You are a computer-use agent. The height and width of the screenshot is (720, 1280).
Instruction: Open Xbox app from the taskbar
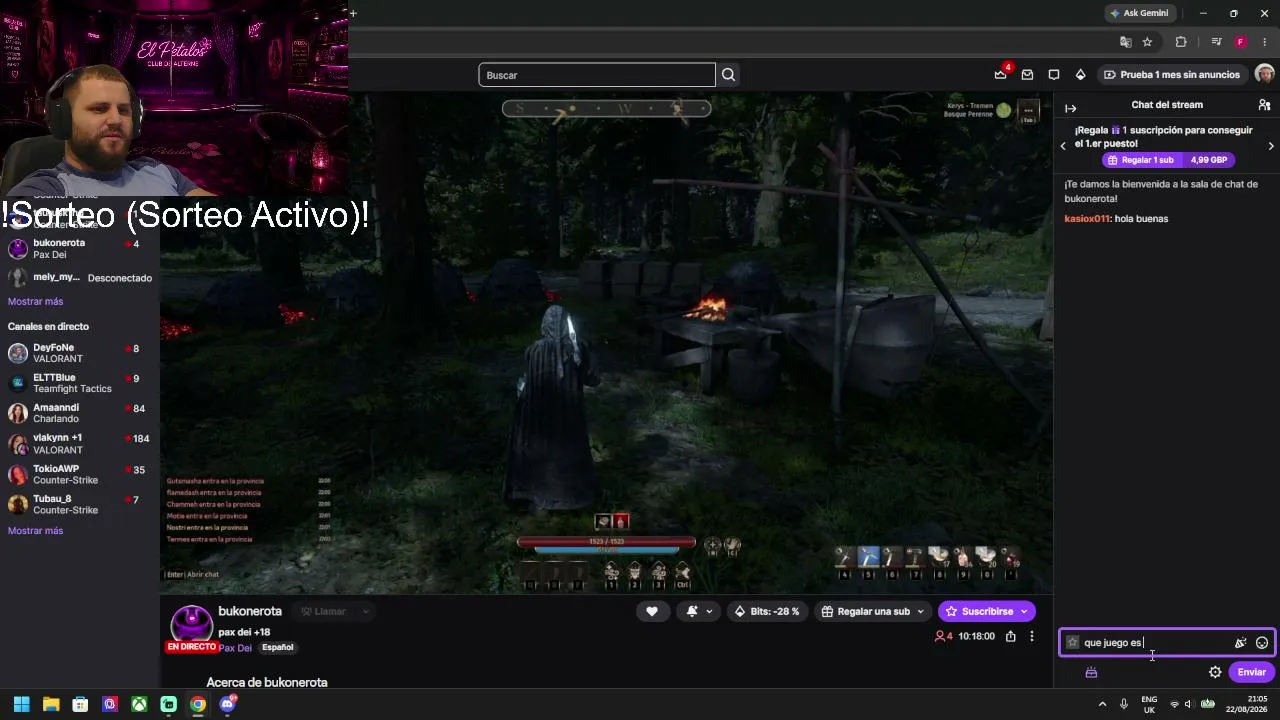click(x=139, y=704)
